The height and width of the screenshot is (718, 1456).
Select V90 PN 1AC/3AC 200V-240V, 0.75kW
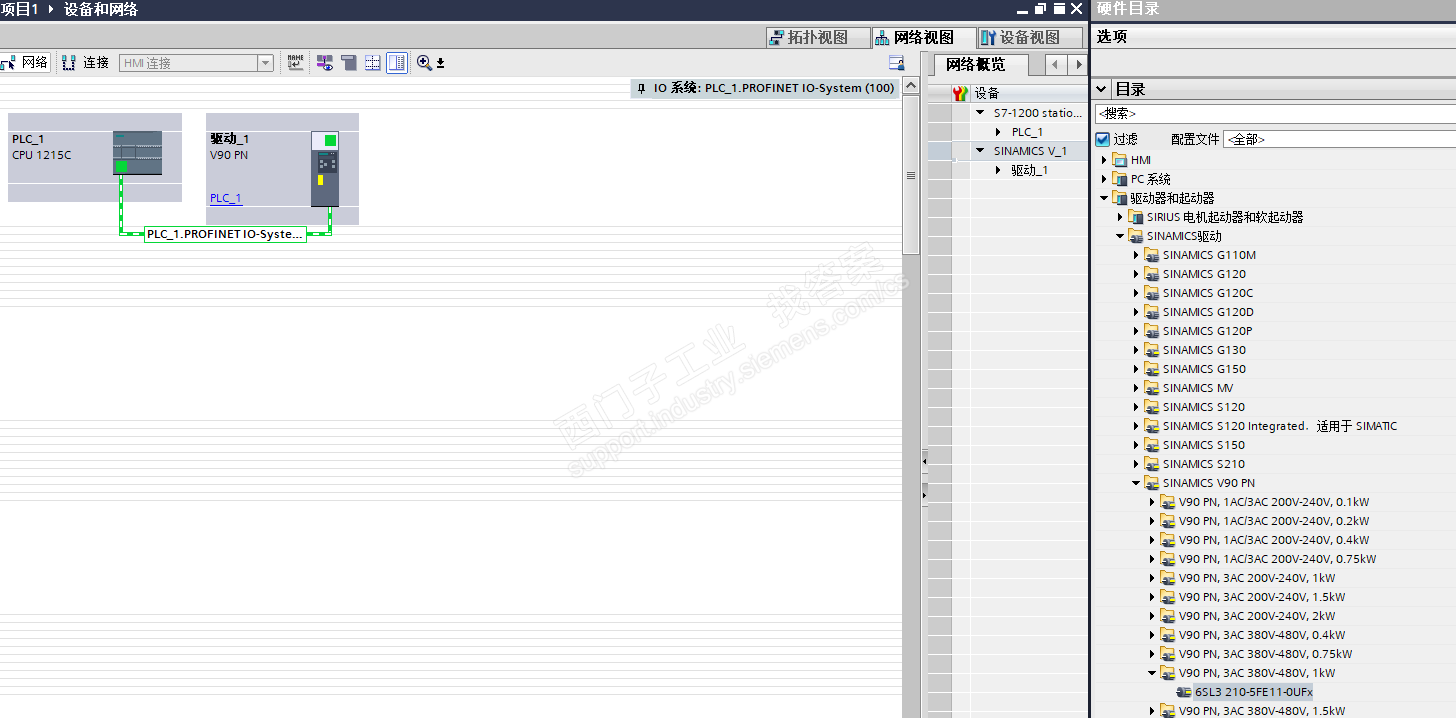coord(1277,559)
